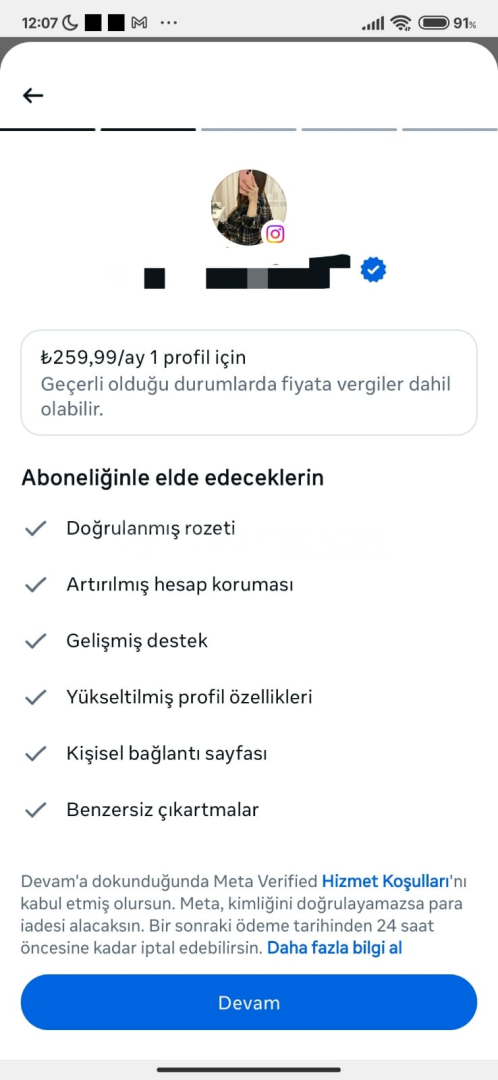The width and height of the screenshot is (498, 1080).
Task: Tap the blue verified badge icon
Action: tap(373, 271)
